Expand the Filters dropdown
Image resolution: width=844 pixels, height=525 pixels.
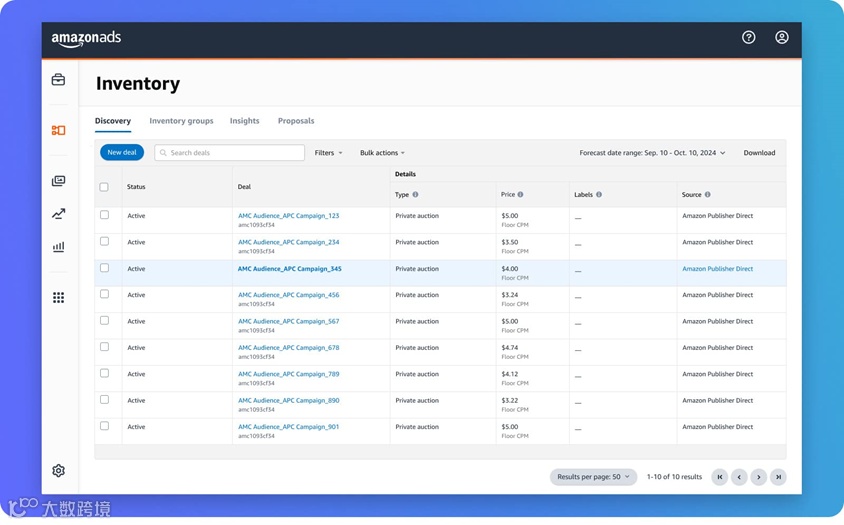point(328,153)
